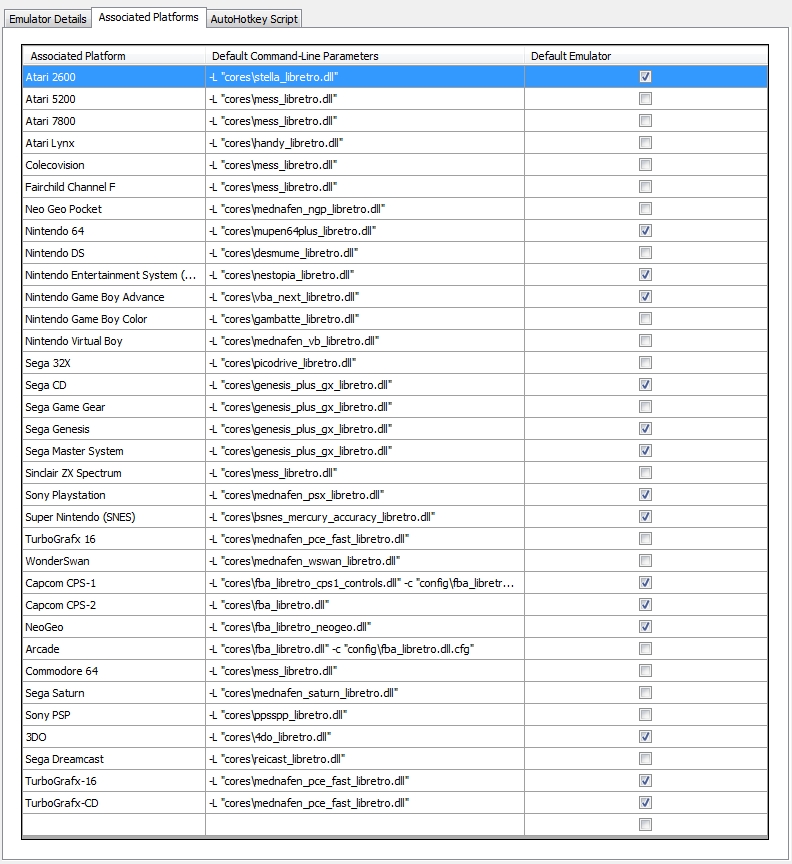Edit nestopia_libretro.dll parameter cell
This screenshot has height=864, width=792.
[x=365, y=274]
